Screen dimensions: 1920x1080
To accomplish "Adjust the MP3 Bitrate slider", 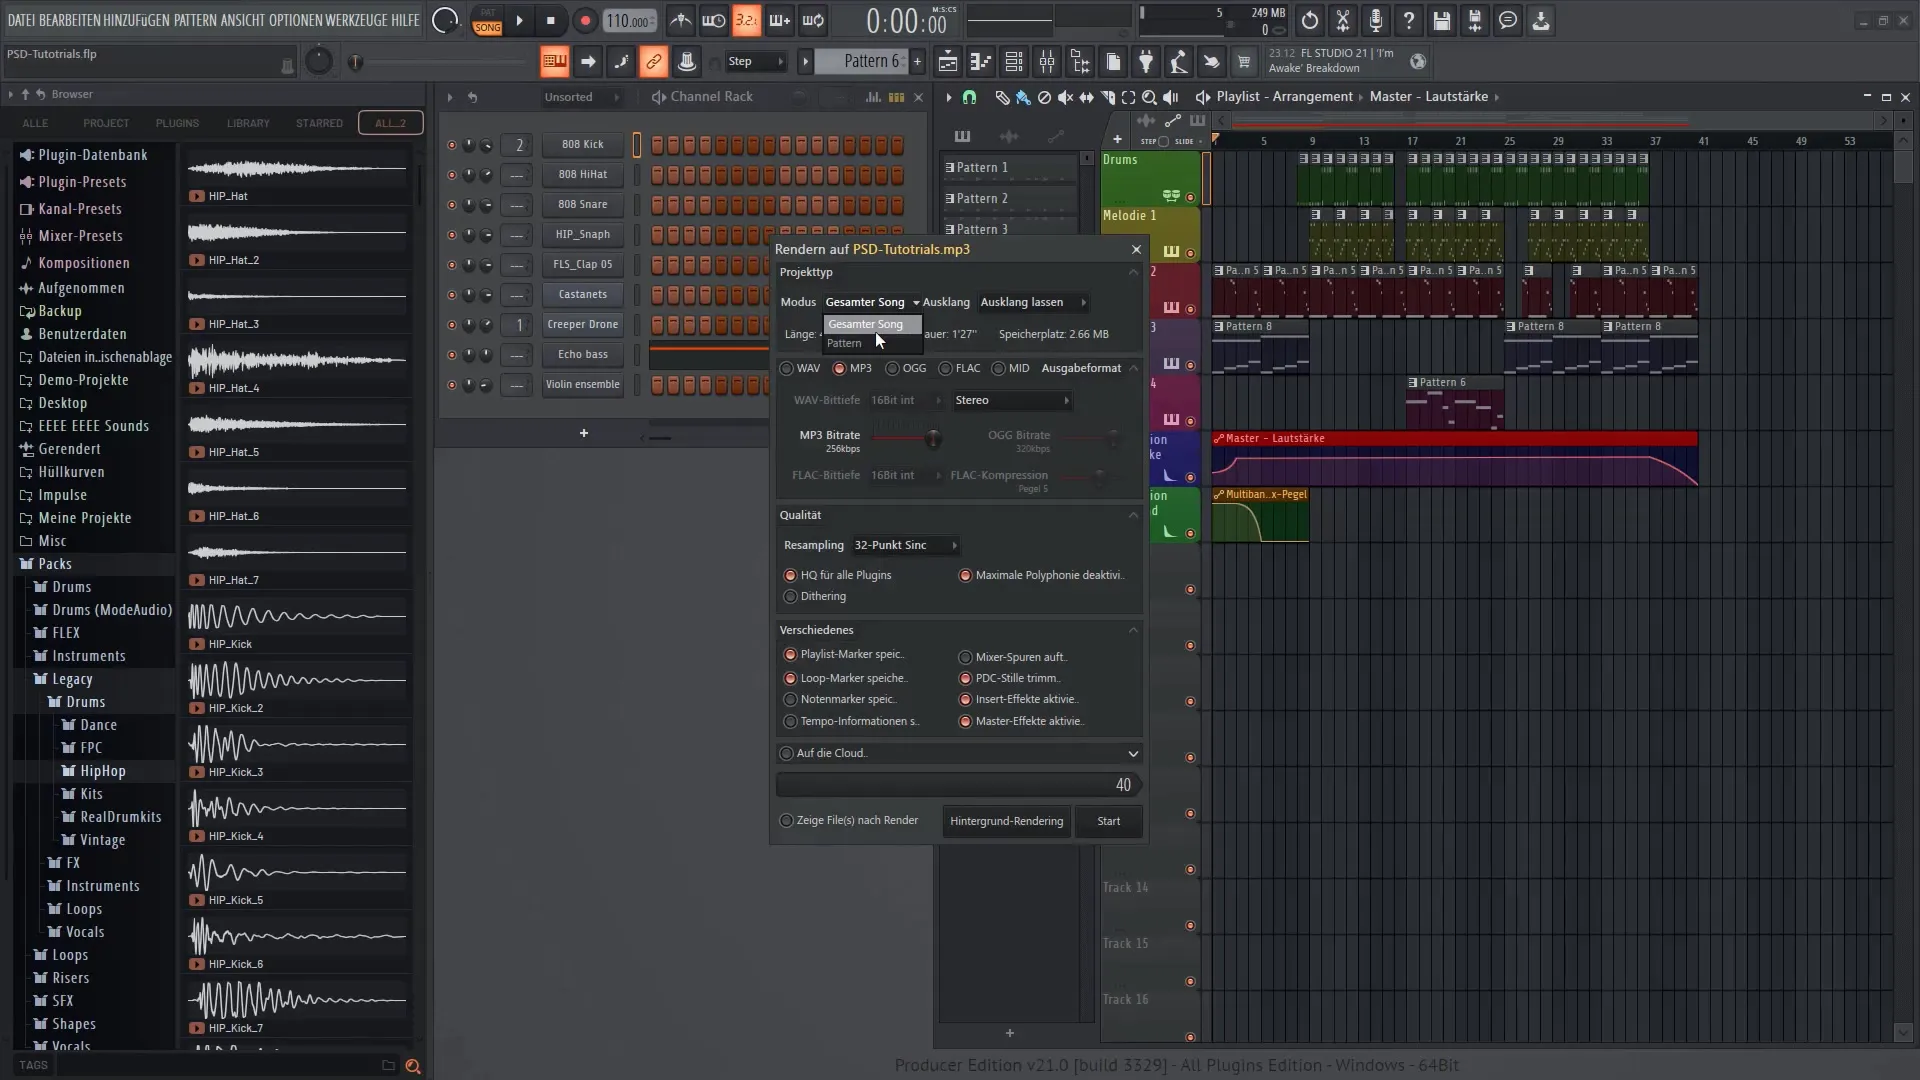I will (x=932, y=438).
